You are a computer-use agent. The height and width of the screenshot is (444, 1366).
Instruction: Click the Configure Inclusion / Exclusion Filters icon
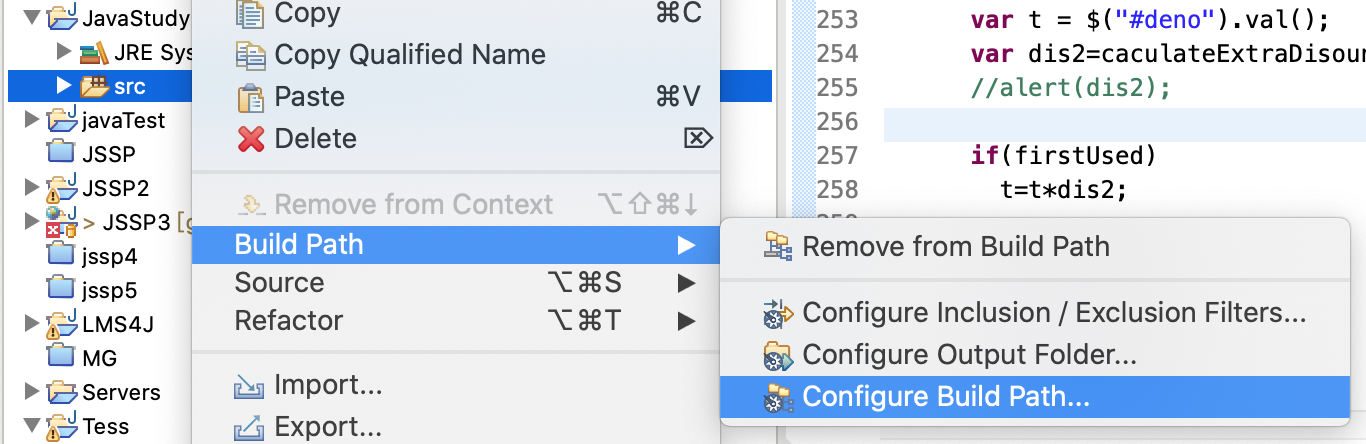click(777, 314)
